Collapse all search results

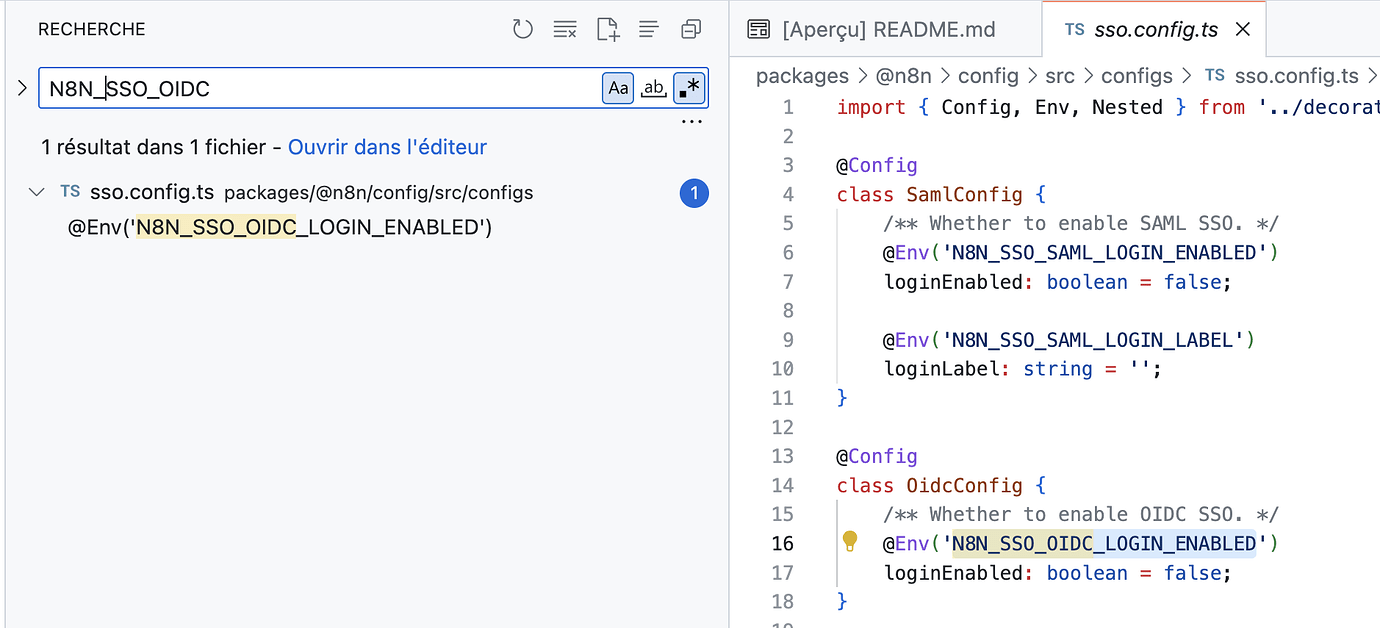(x=690, y=29)
